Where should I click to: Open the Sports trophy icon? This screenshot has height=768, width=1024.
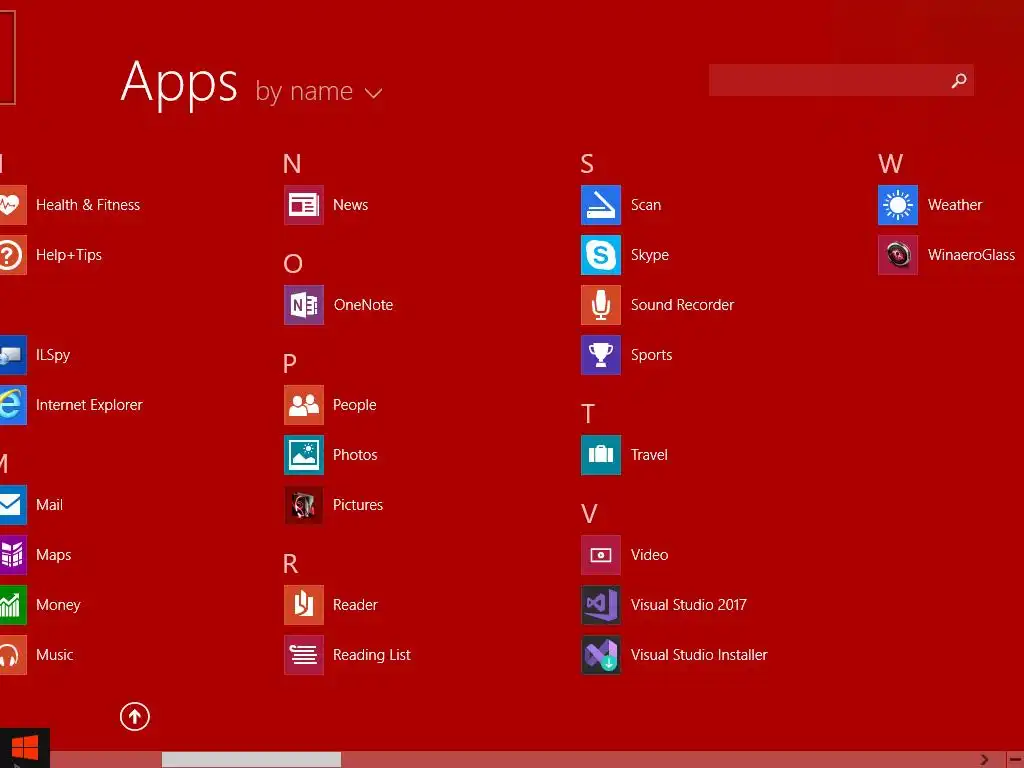[x=601, y=355]
